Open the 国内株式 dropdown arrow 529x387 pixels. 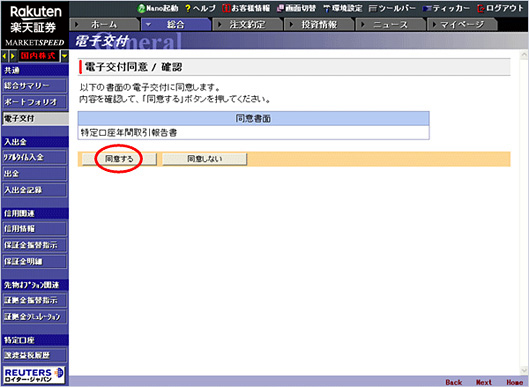coord(65,56)
